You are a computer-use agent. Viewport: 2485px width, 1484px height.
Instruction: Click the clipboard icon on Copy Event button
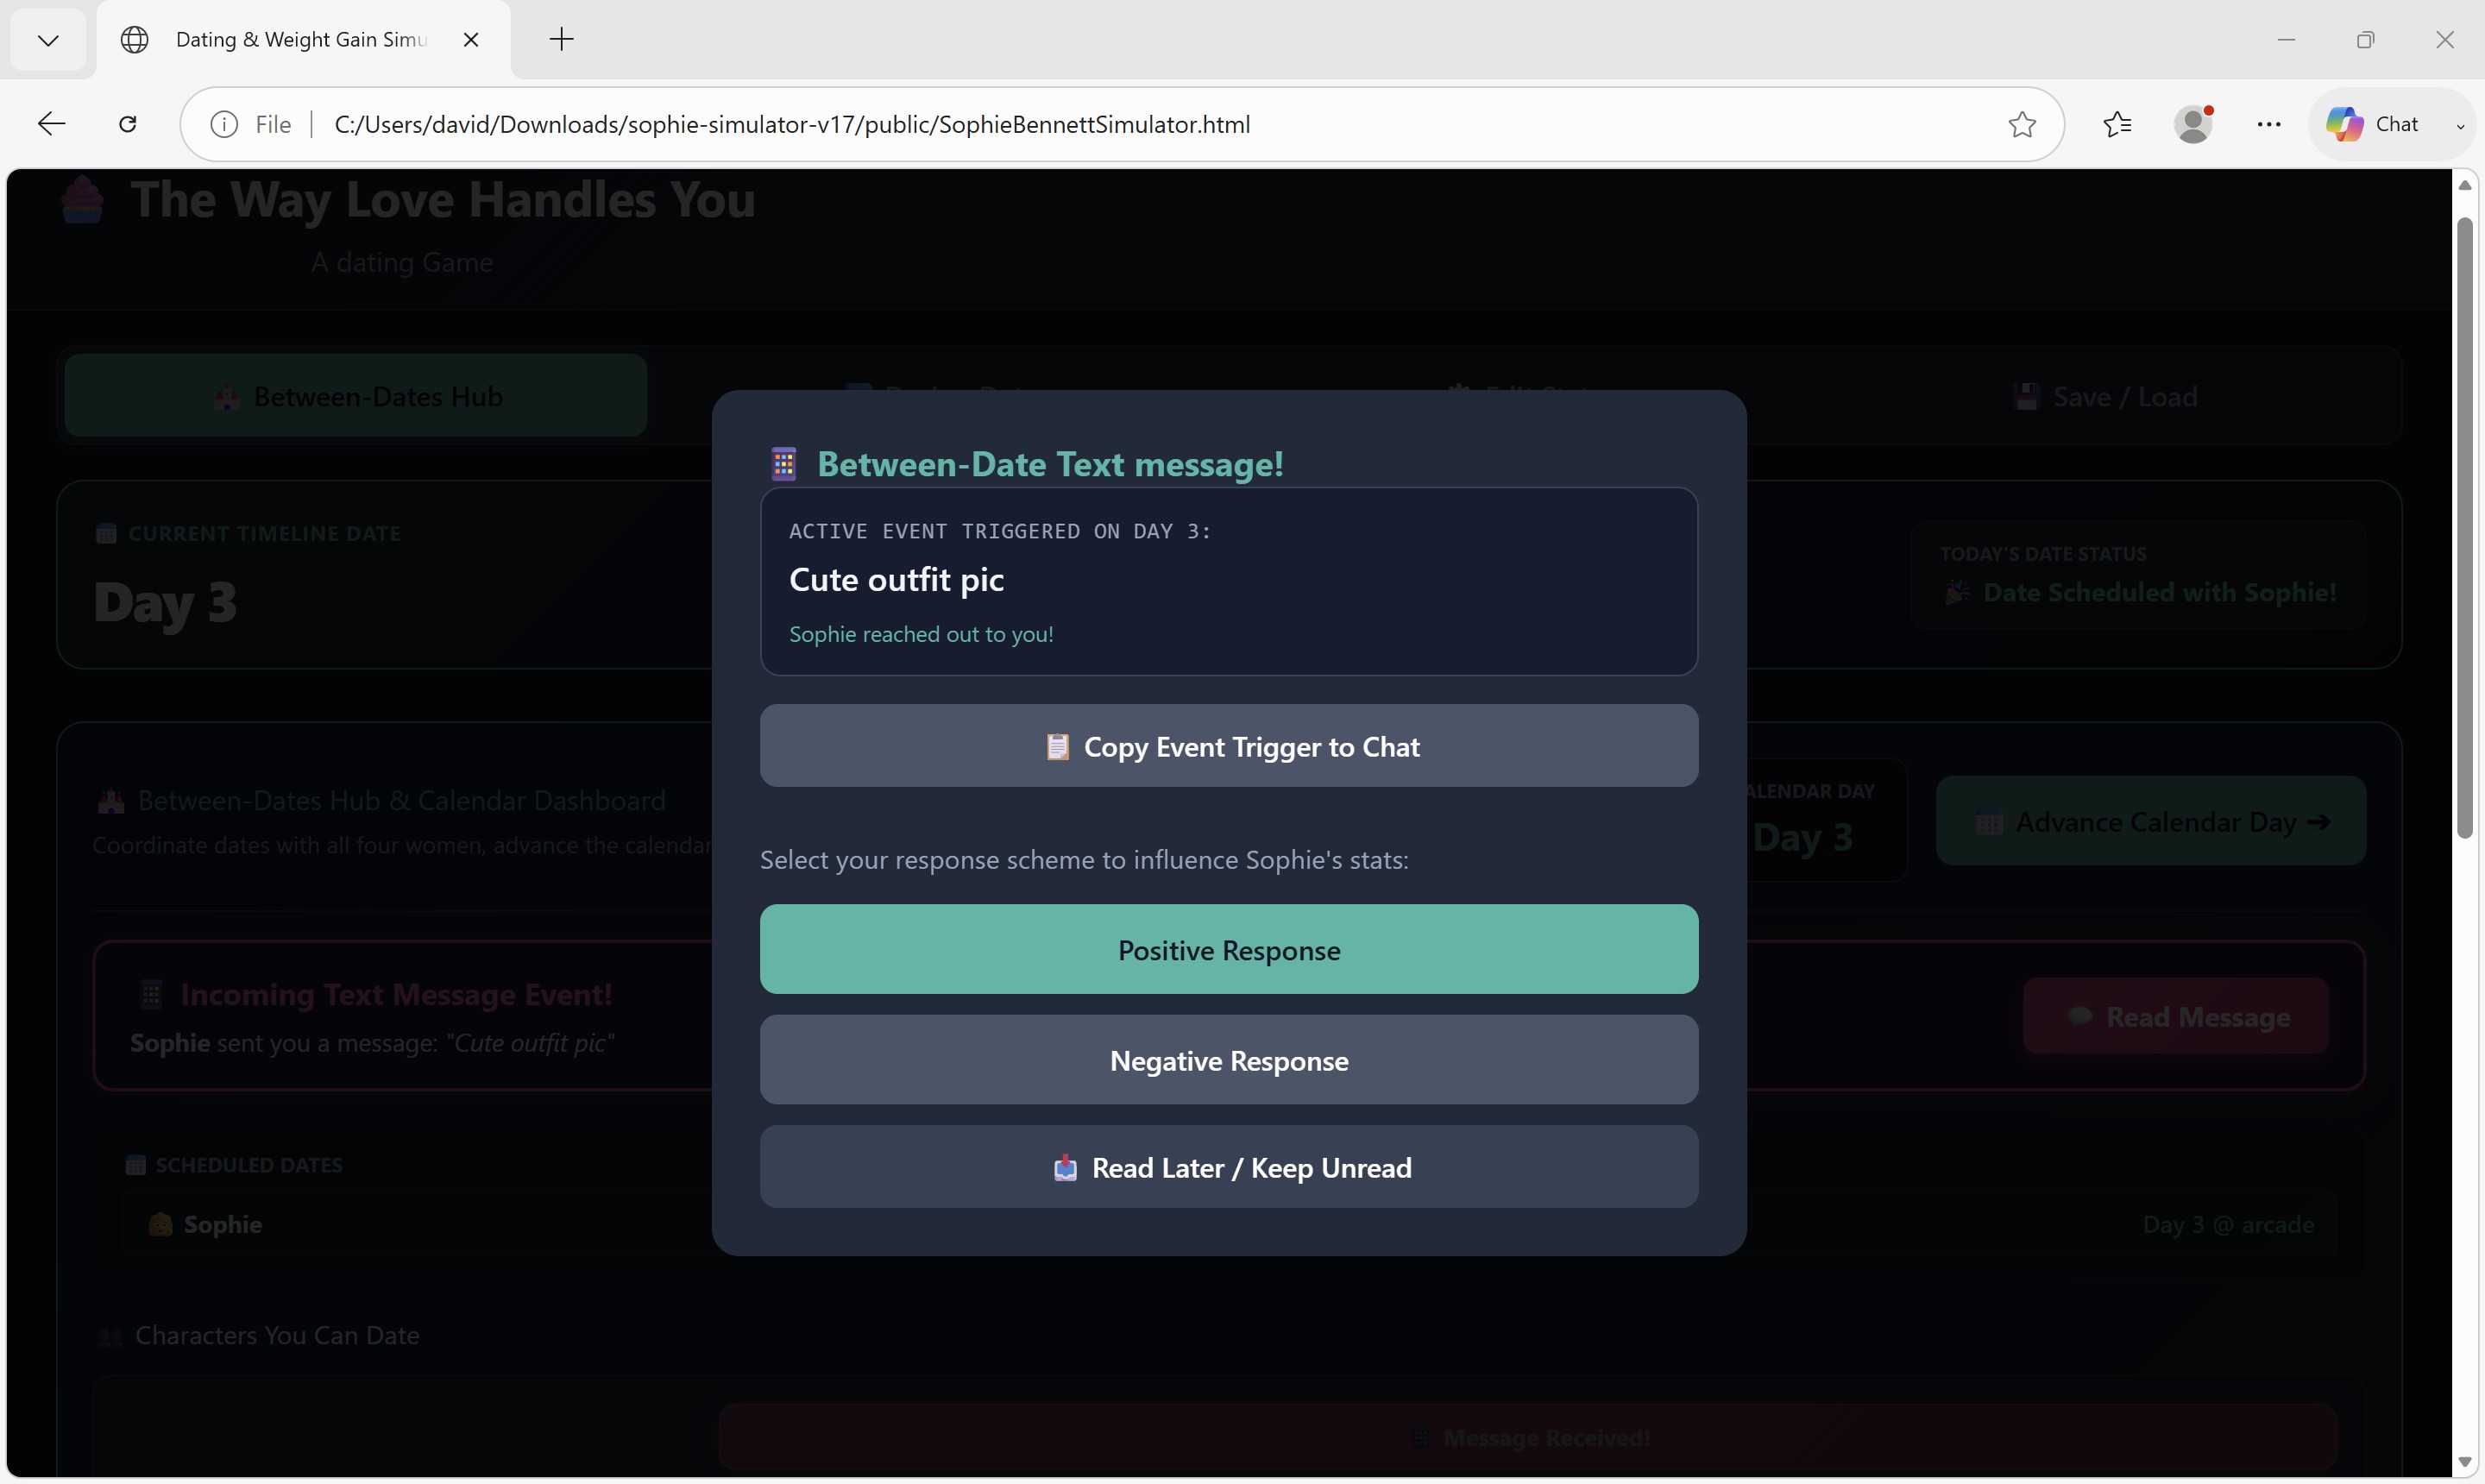(1057, 747)
